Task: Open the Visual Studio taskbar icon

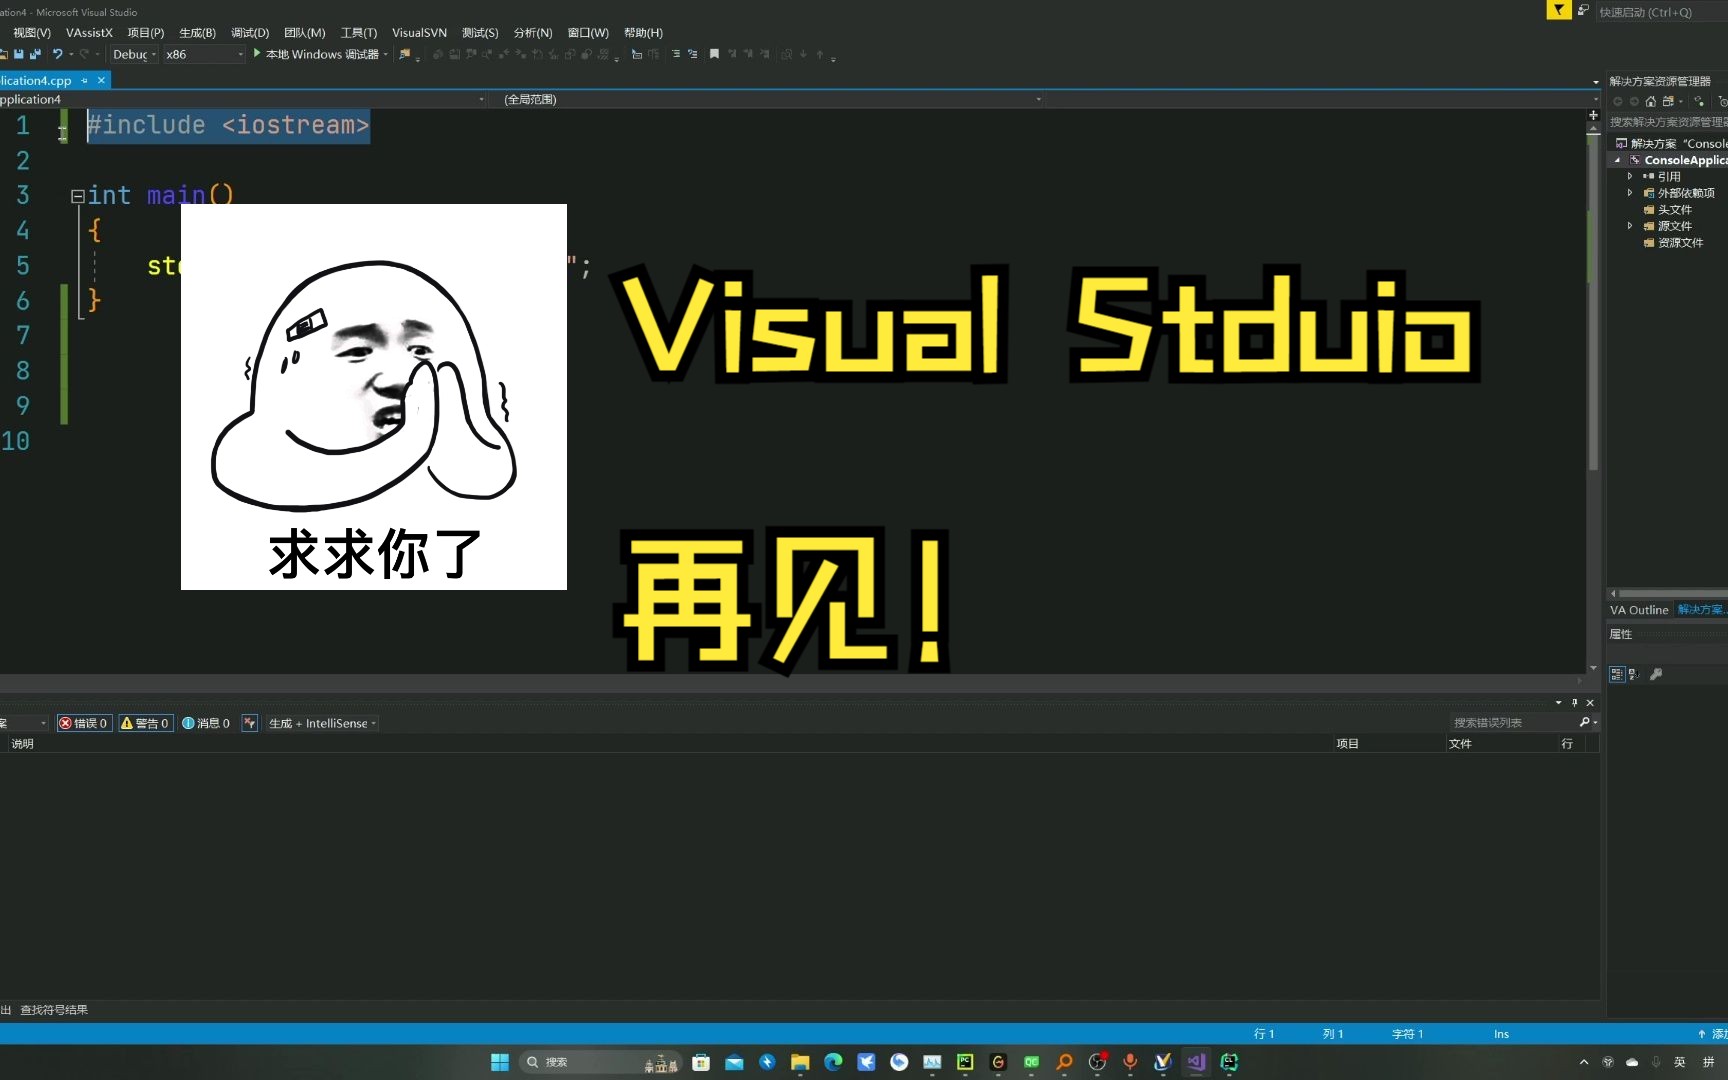Action: coord(1196,1062)
